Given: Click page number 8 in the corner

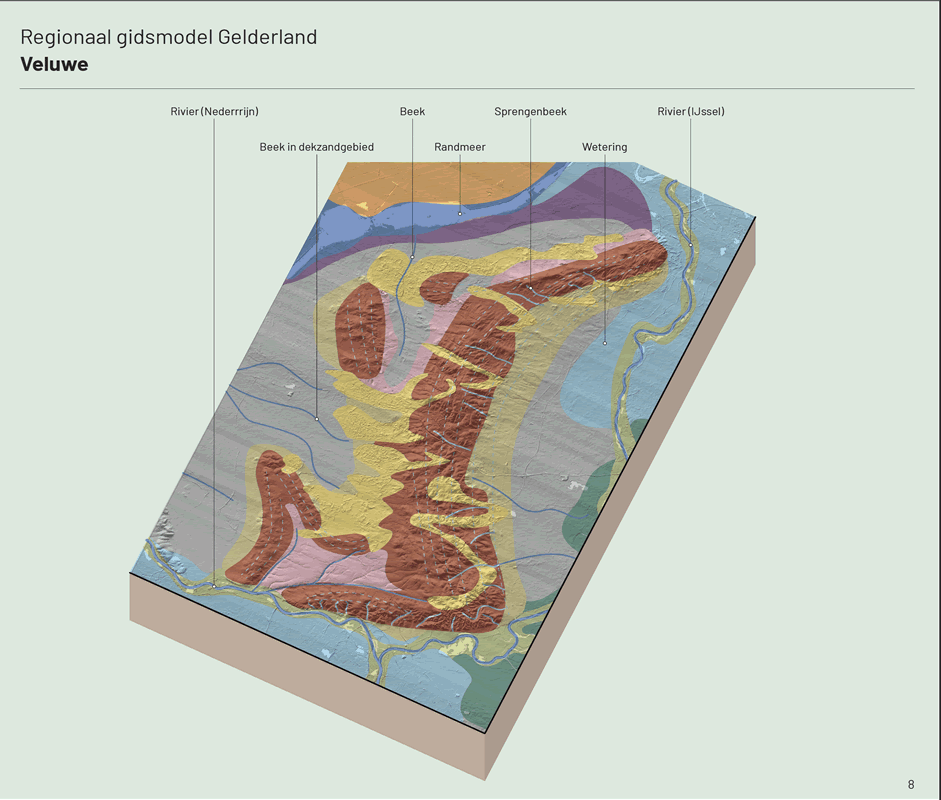Looking at the screenshot, I should pos(910,784).
